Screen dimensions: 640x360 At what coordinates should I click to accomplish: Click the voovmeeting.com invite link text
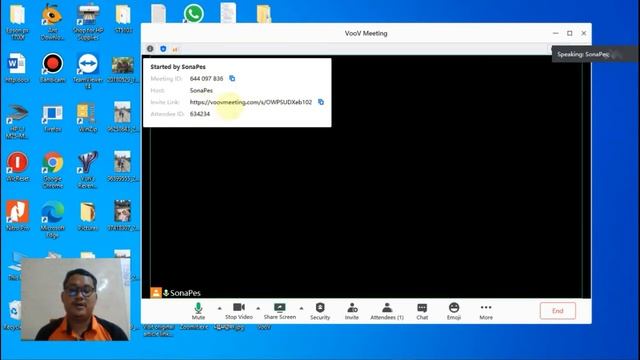[x=251, y=102]
